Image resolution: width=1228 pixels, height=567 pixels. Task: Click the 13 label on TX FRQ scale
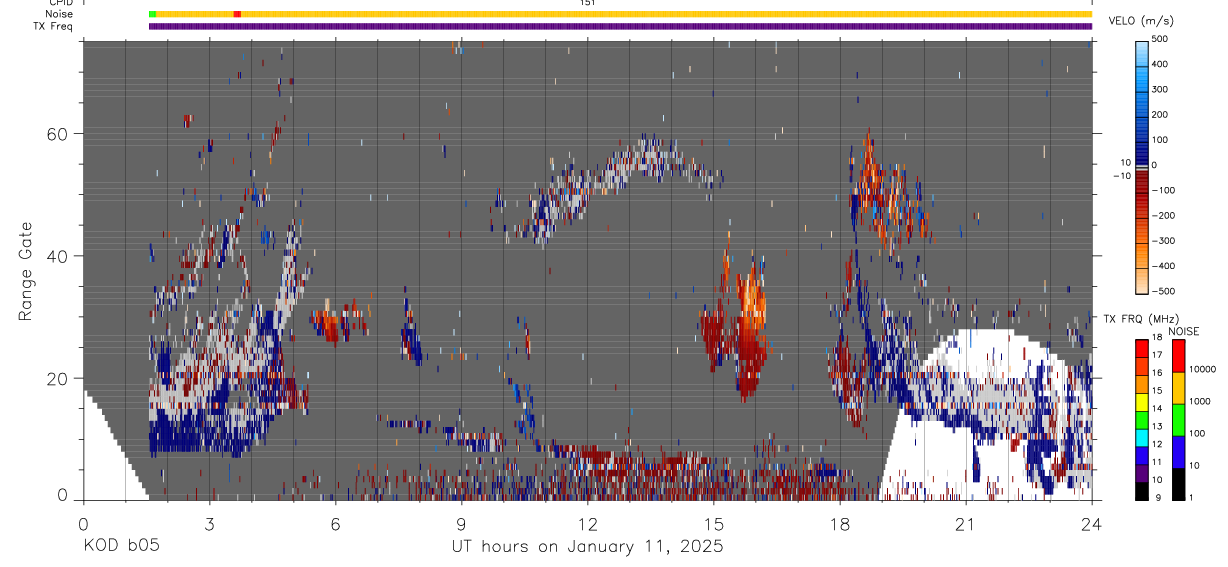point(1157,426)
